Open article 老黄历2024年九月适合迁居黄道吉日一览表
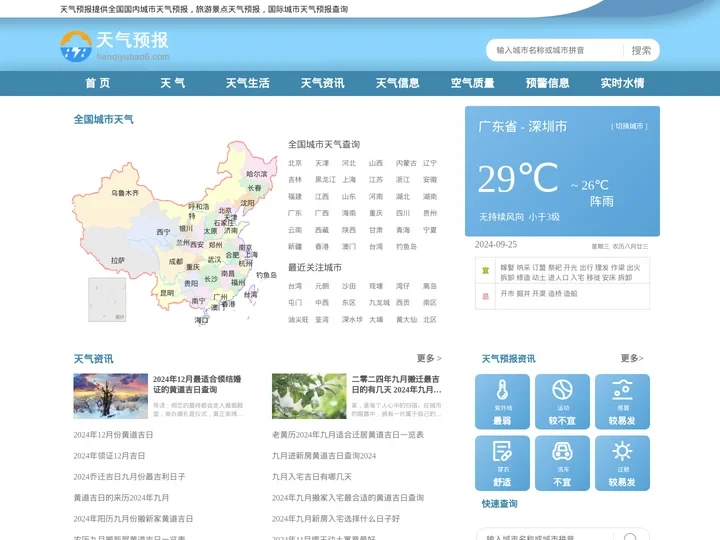The image size is (720, 540). coord(348,434)
